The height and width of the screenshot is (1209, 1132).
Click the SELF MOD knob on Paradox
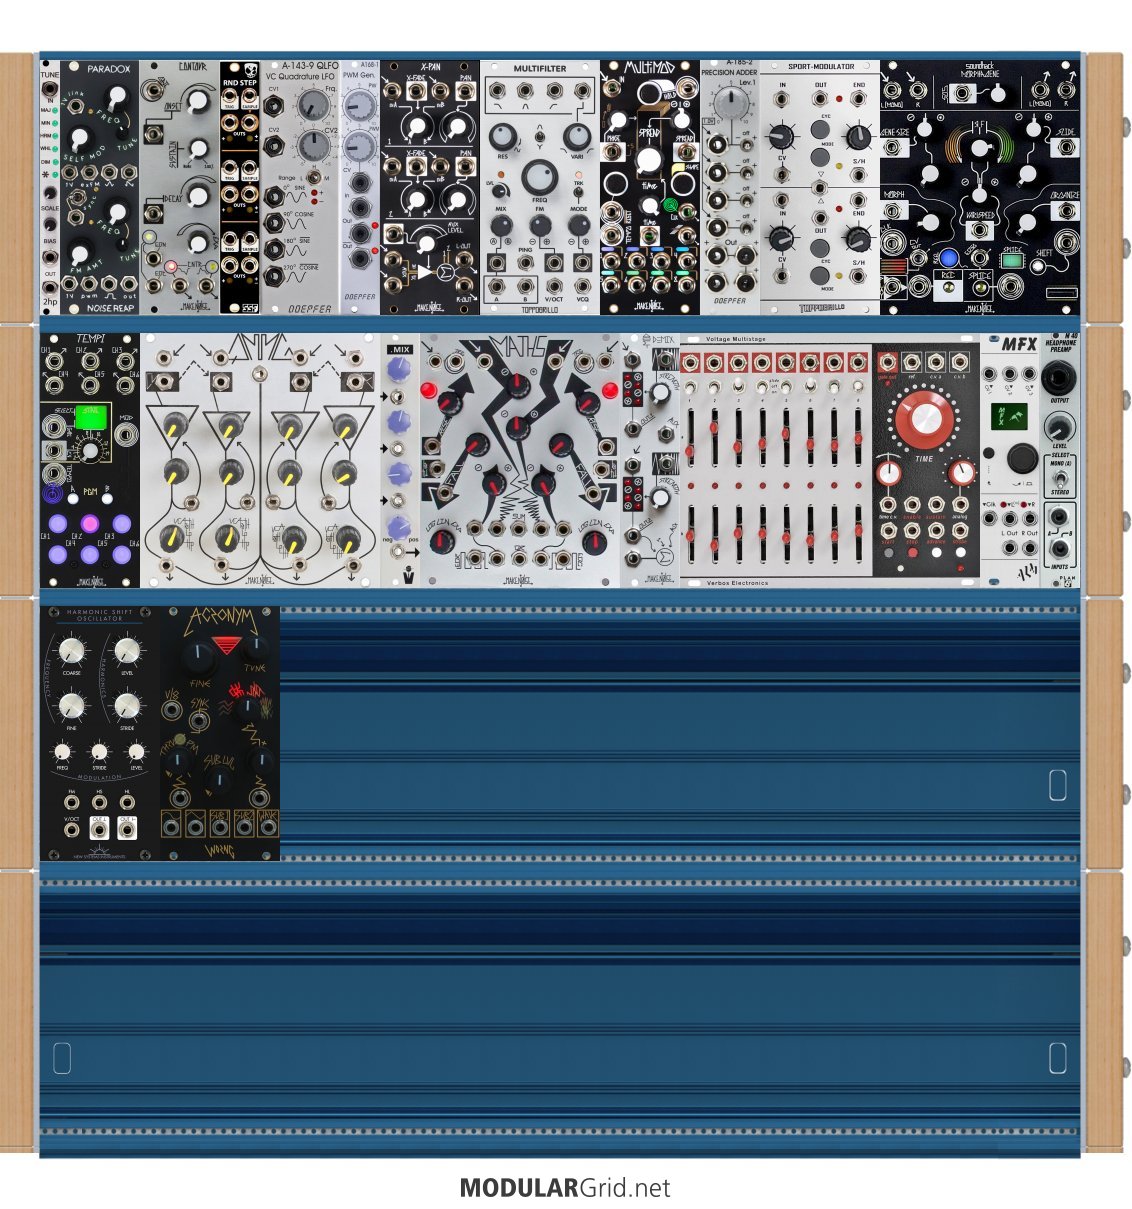77,140
